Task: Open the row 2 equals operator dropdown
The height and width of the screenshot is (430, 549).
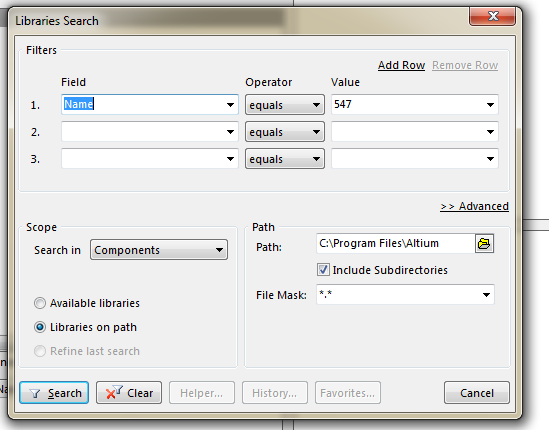Action: coord(285,132)
